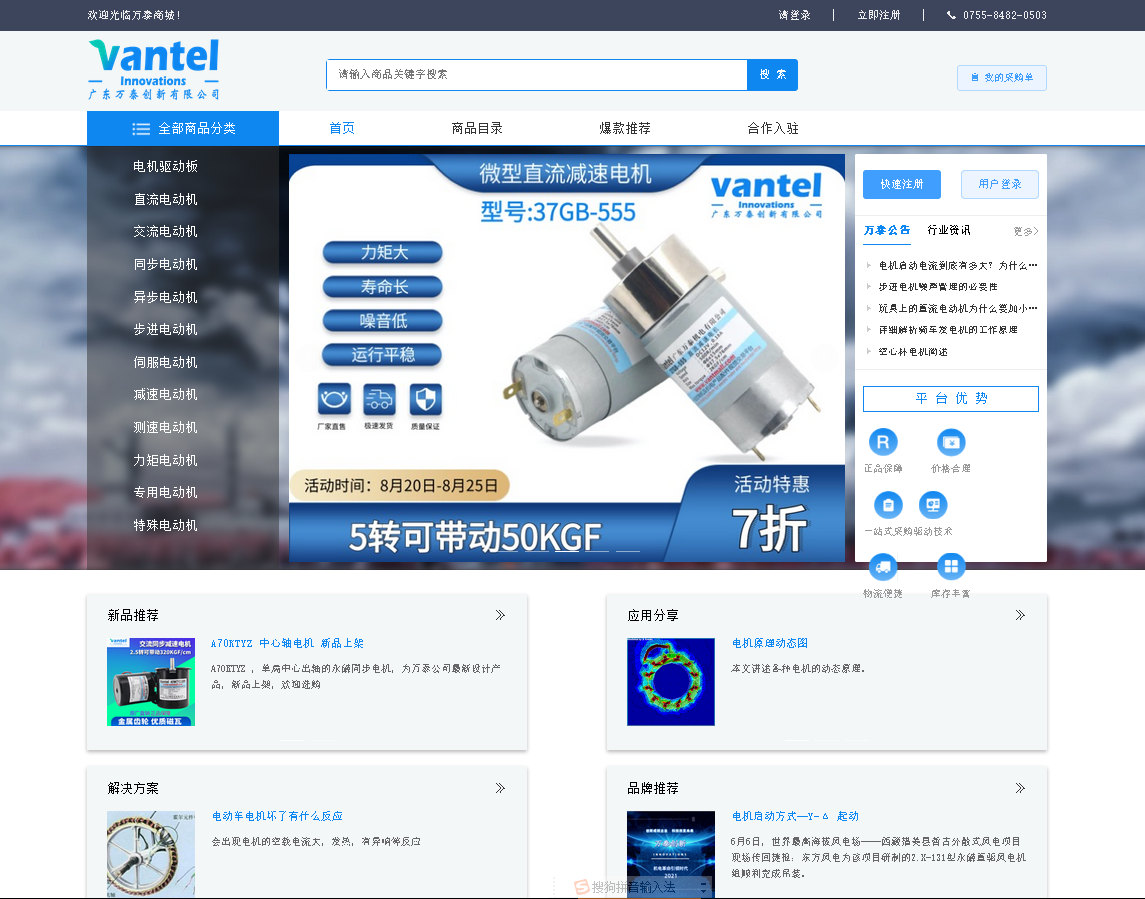This screenshot has height=899, width=1145.
Task: Click the 立即注册 link
Action: (878, 15)
